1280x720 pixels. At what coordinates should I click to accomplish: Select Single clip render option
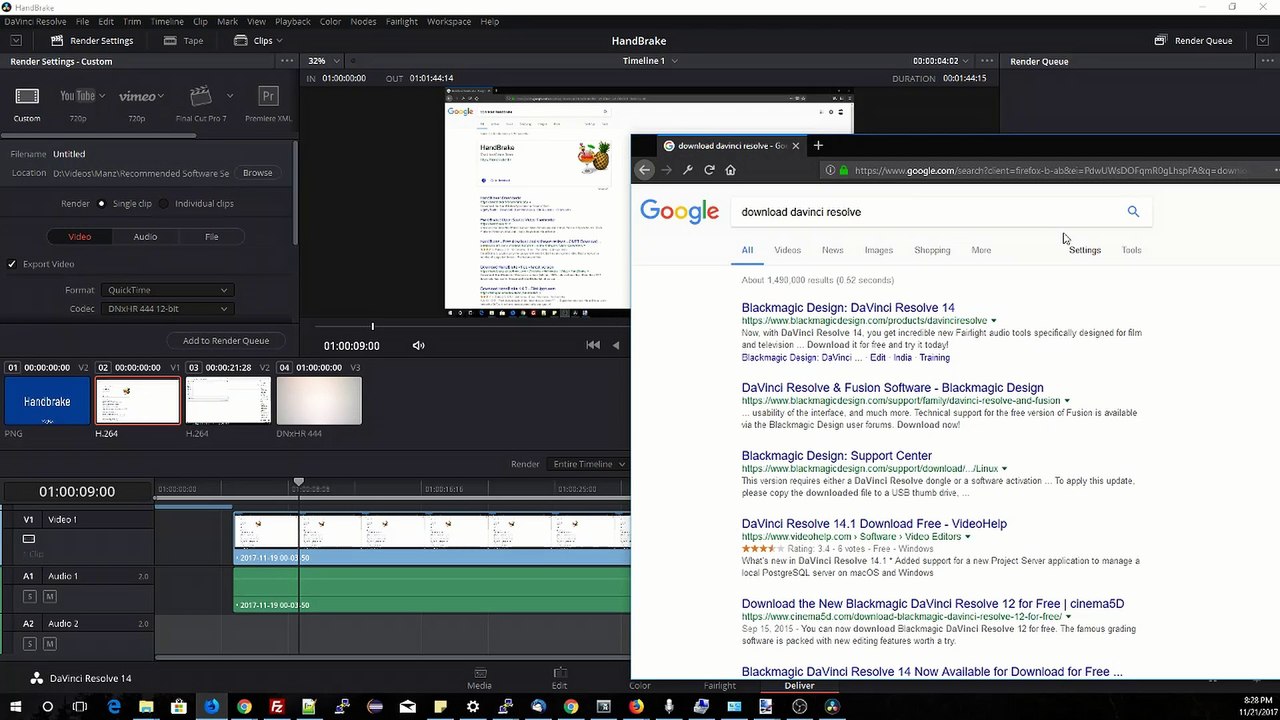tap(101, 203)
